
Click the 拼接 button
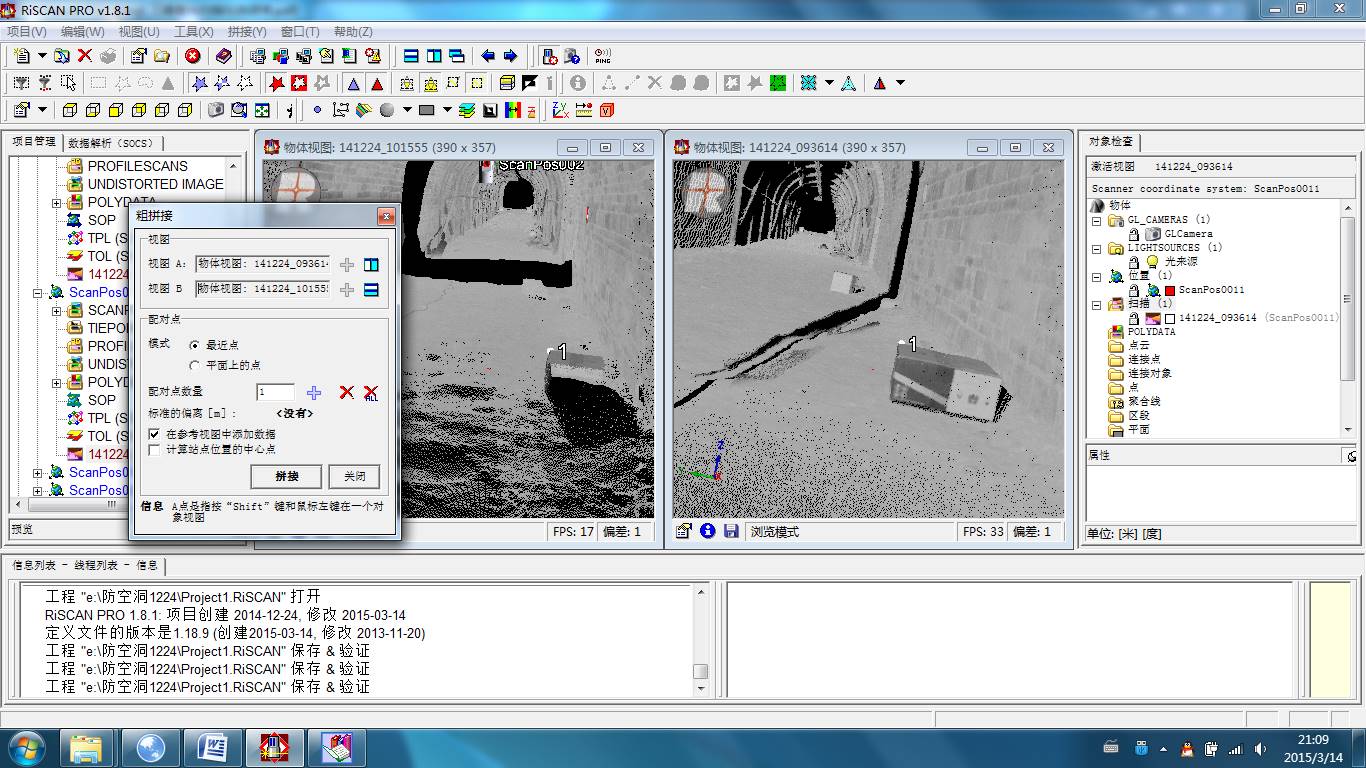[286, 476]
